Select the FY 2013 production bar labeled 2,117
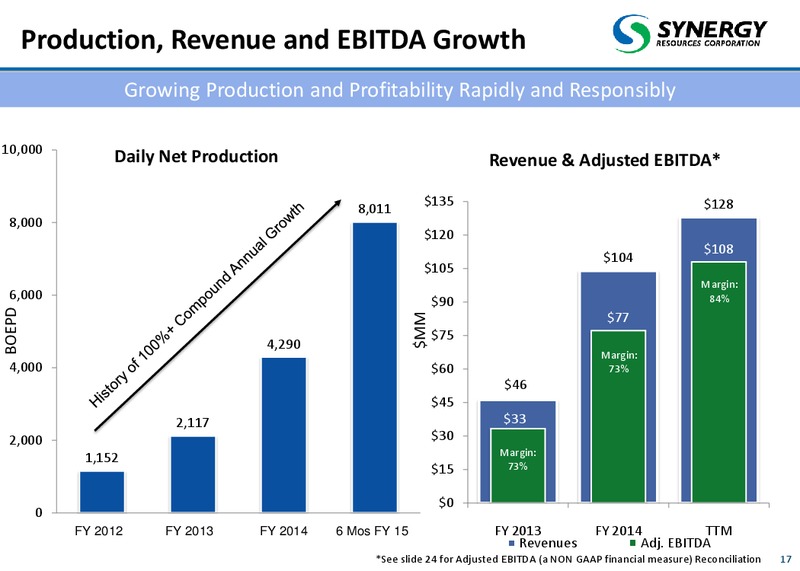800x571 pixels. coord(193,475)
